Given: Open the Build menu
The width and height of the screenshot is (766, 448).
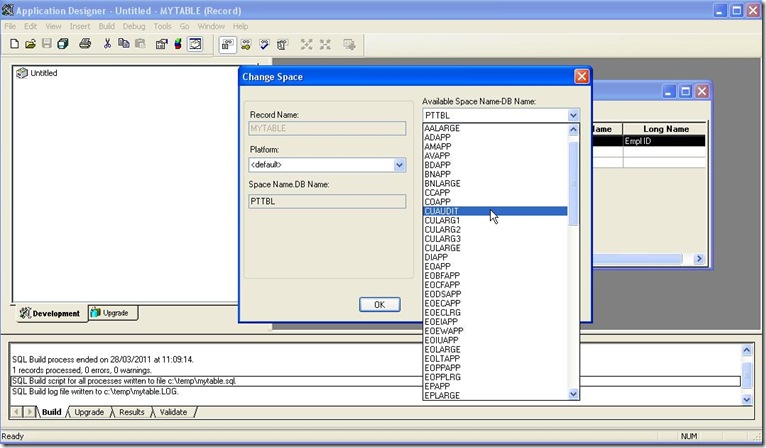Looking at the screenshot, I should click(106, 26).
